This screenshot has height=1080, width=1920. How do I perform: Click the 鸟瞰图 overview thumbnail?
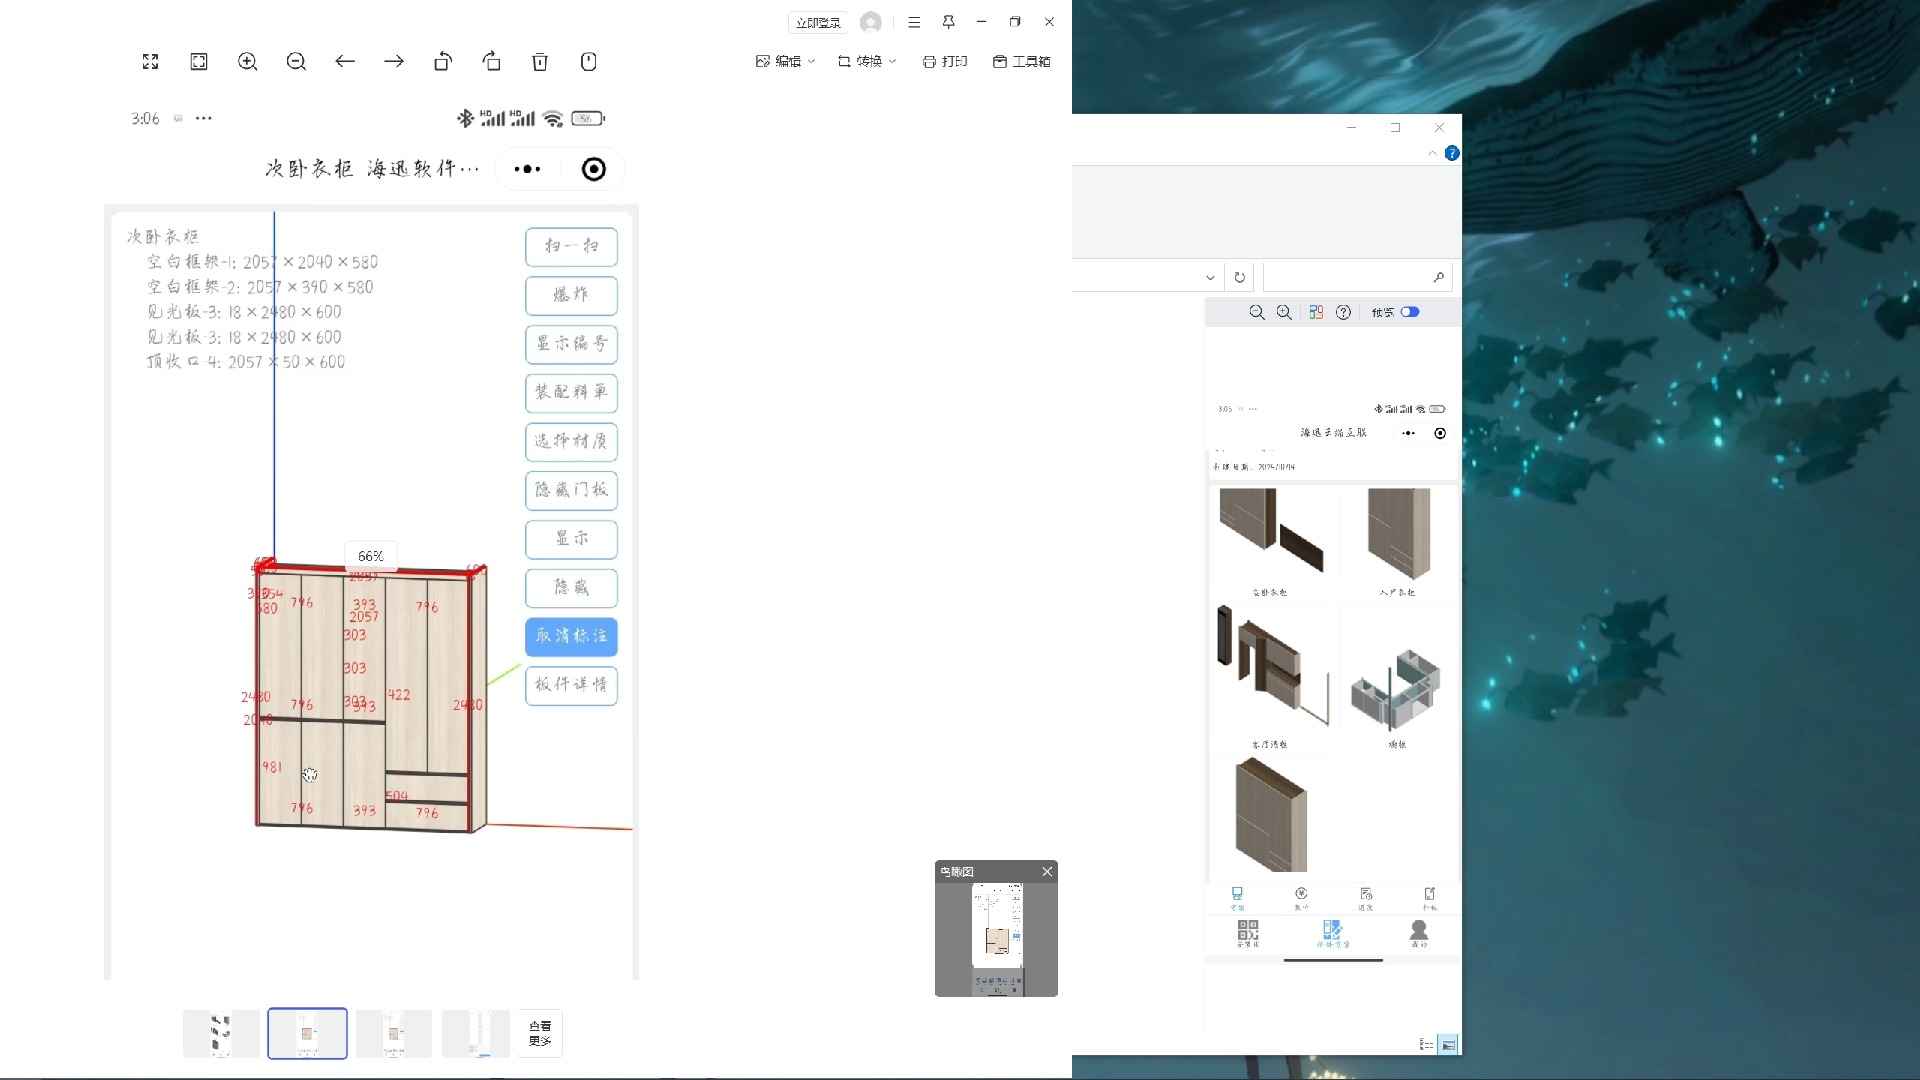pos(997,939)
